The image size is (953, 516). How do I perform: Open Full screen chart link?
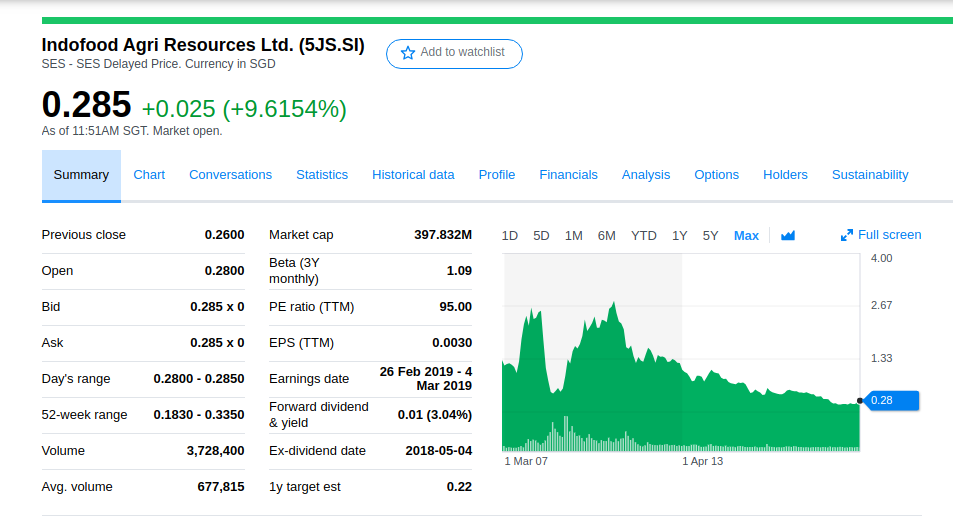tap(881, 235)
